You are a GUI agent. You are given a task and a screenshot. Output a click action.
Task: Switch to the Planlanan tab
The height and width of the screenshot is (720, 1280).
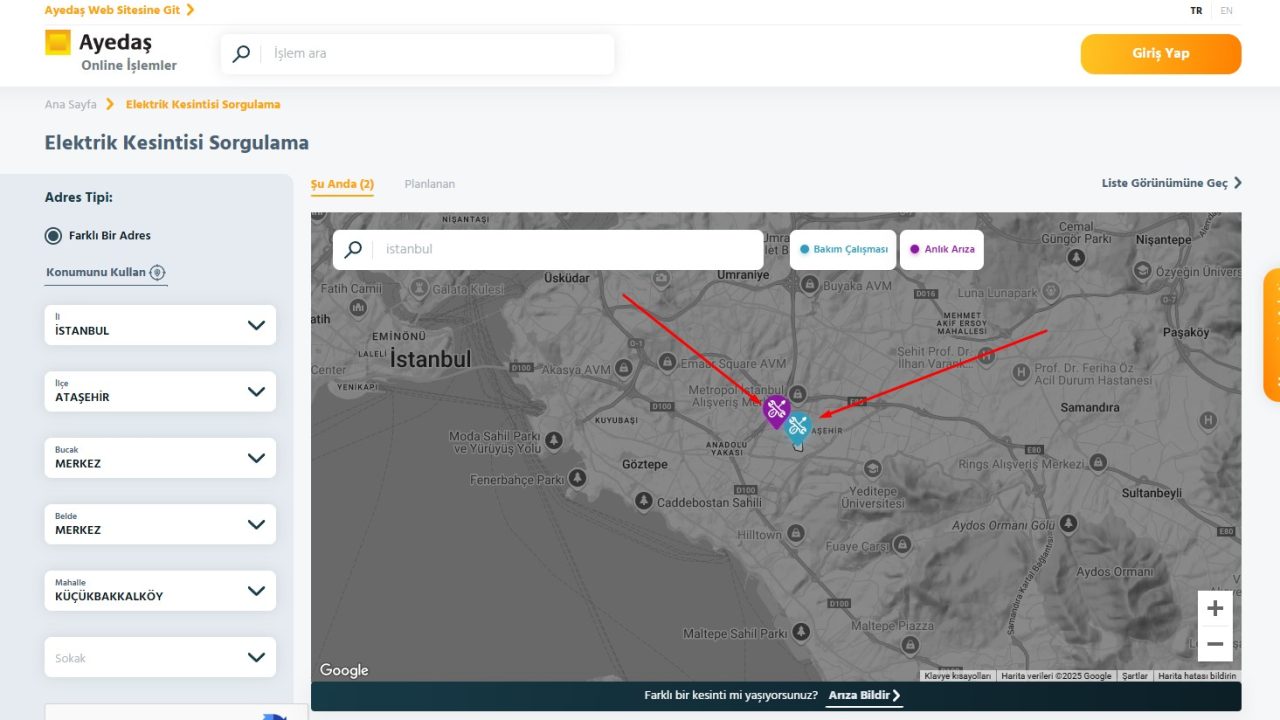429,184
